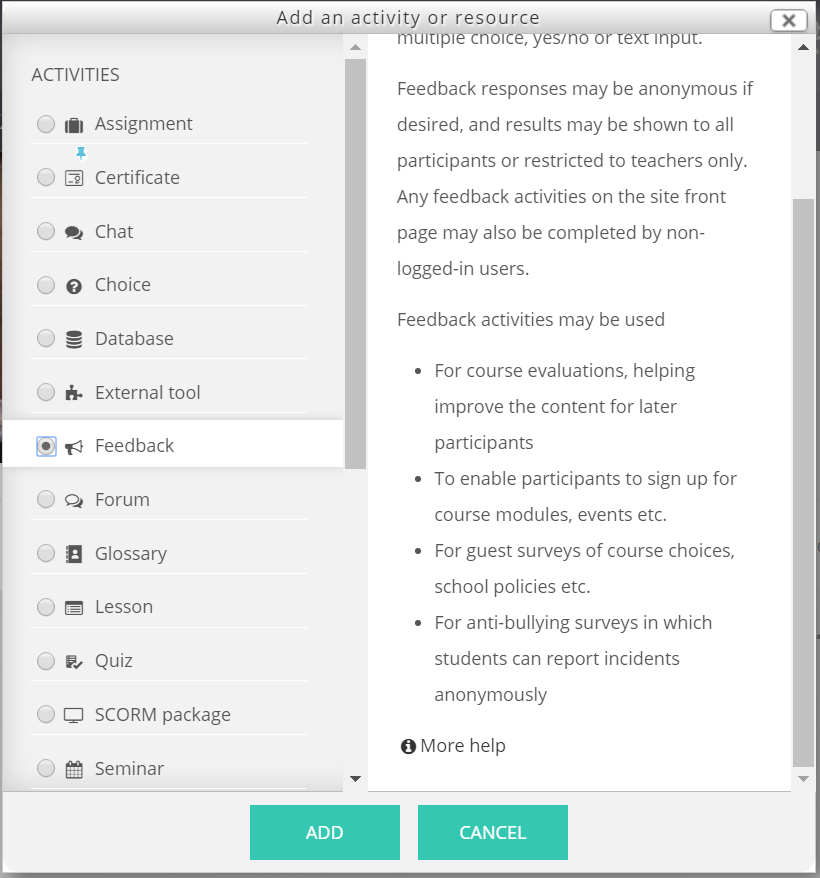The height and width of the screenshot is (878, 820).
Task: Click the activity list scroll-down arrow
Action: (355, 779)
